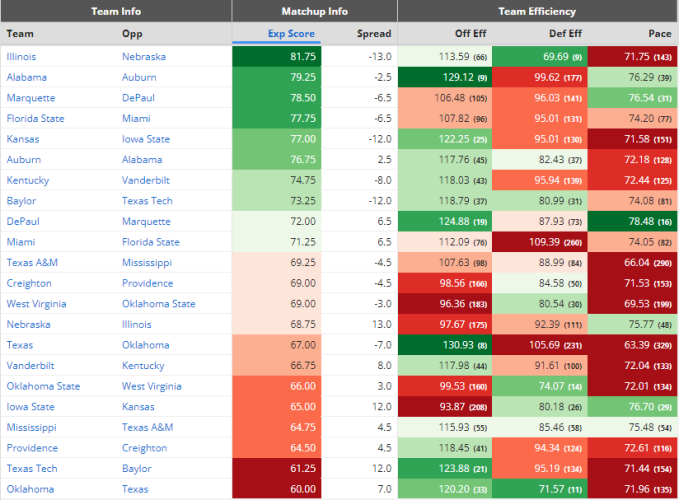Select the 93.87 offensive efficiency cell

(x=445, y=406)
